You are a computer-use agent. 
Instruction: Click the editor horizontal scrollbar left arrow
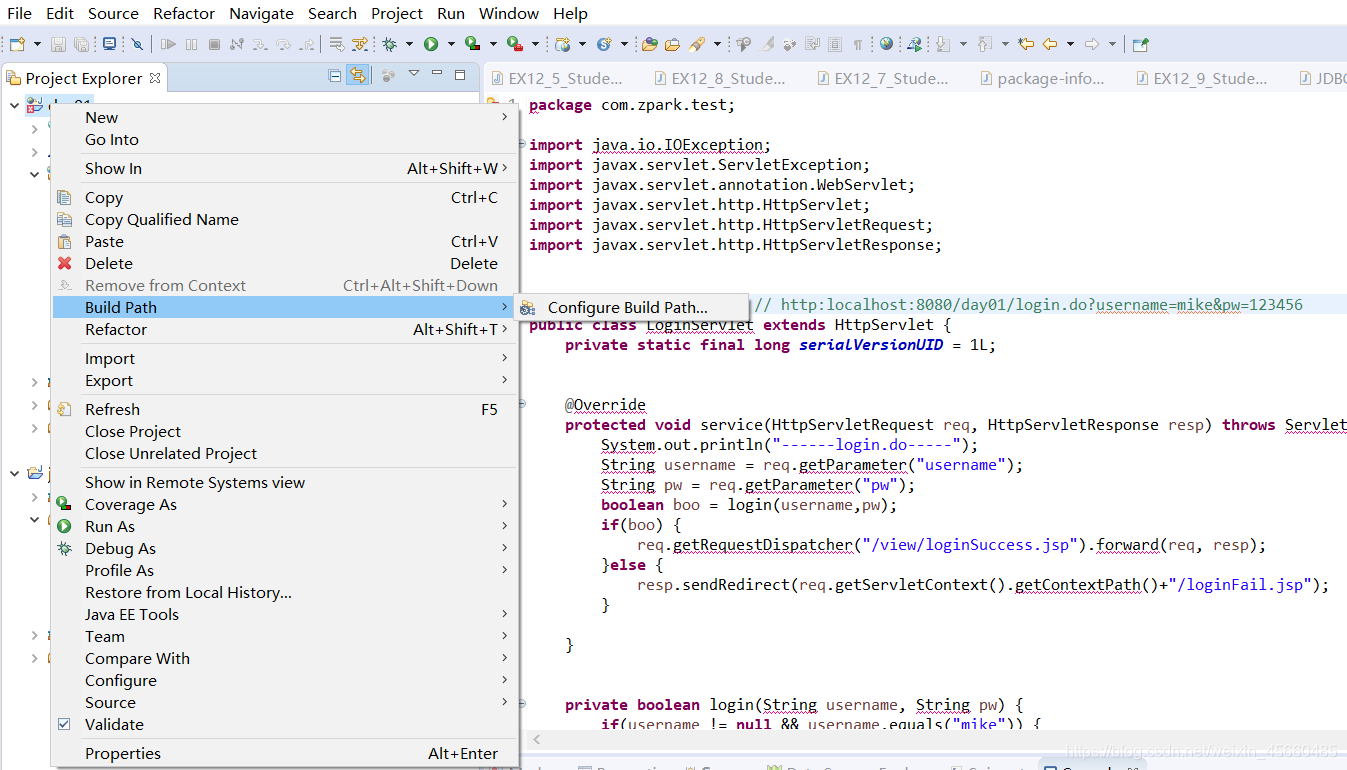tap(536, 740)
